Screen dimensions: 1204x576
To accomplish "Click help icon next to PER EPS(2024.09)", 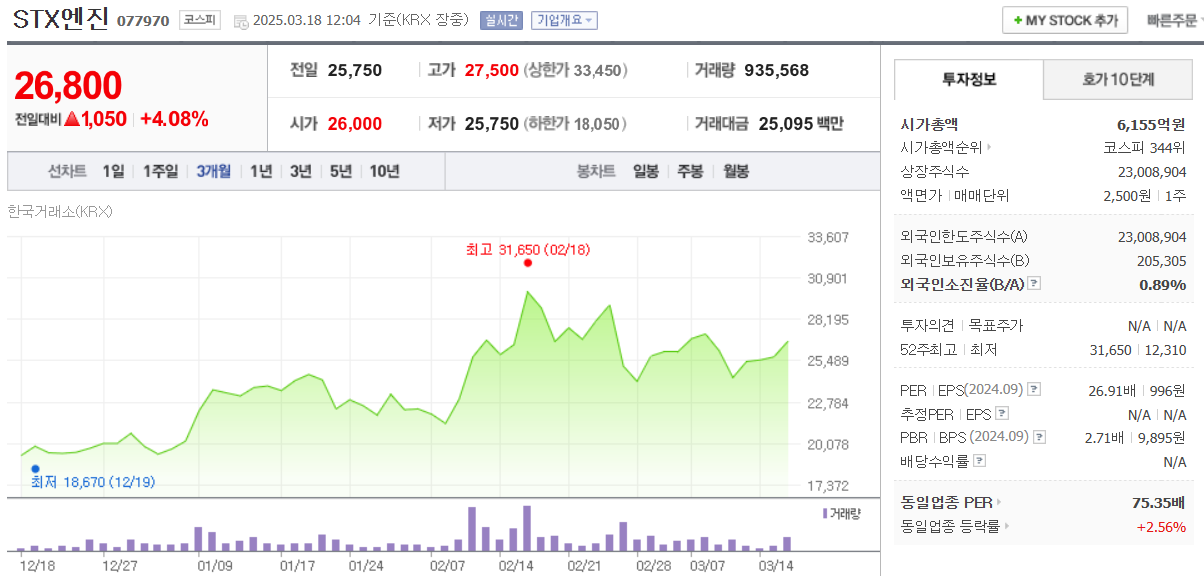I will tap(1034, 389).
